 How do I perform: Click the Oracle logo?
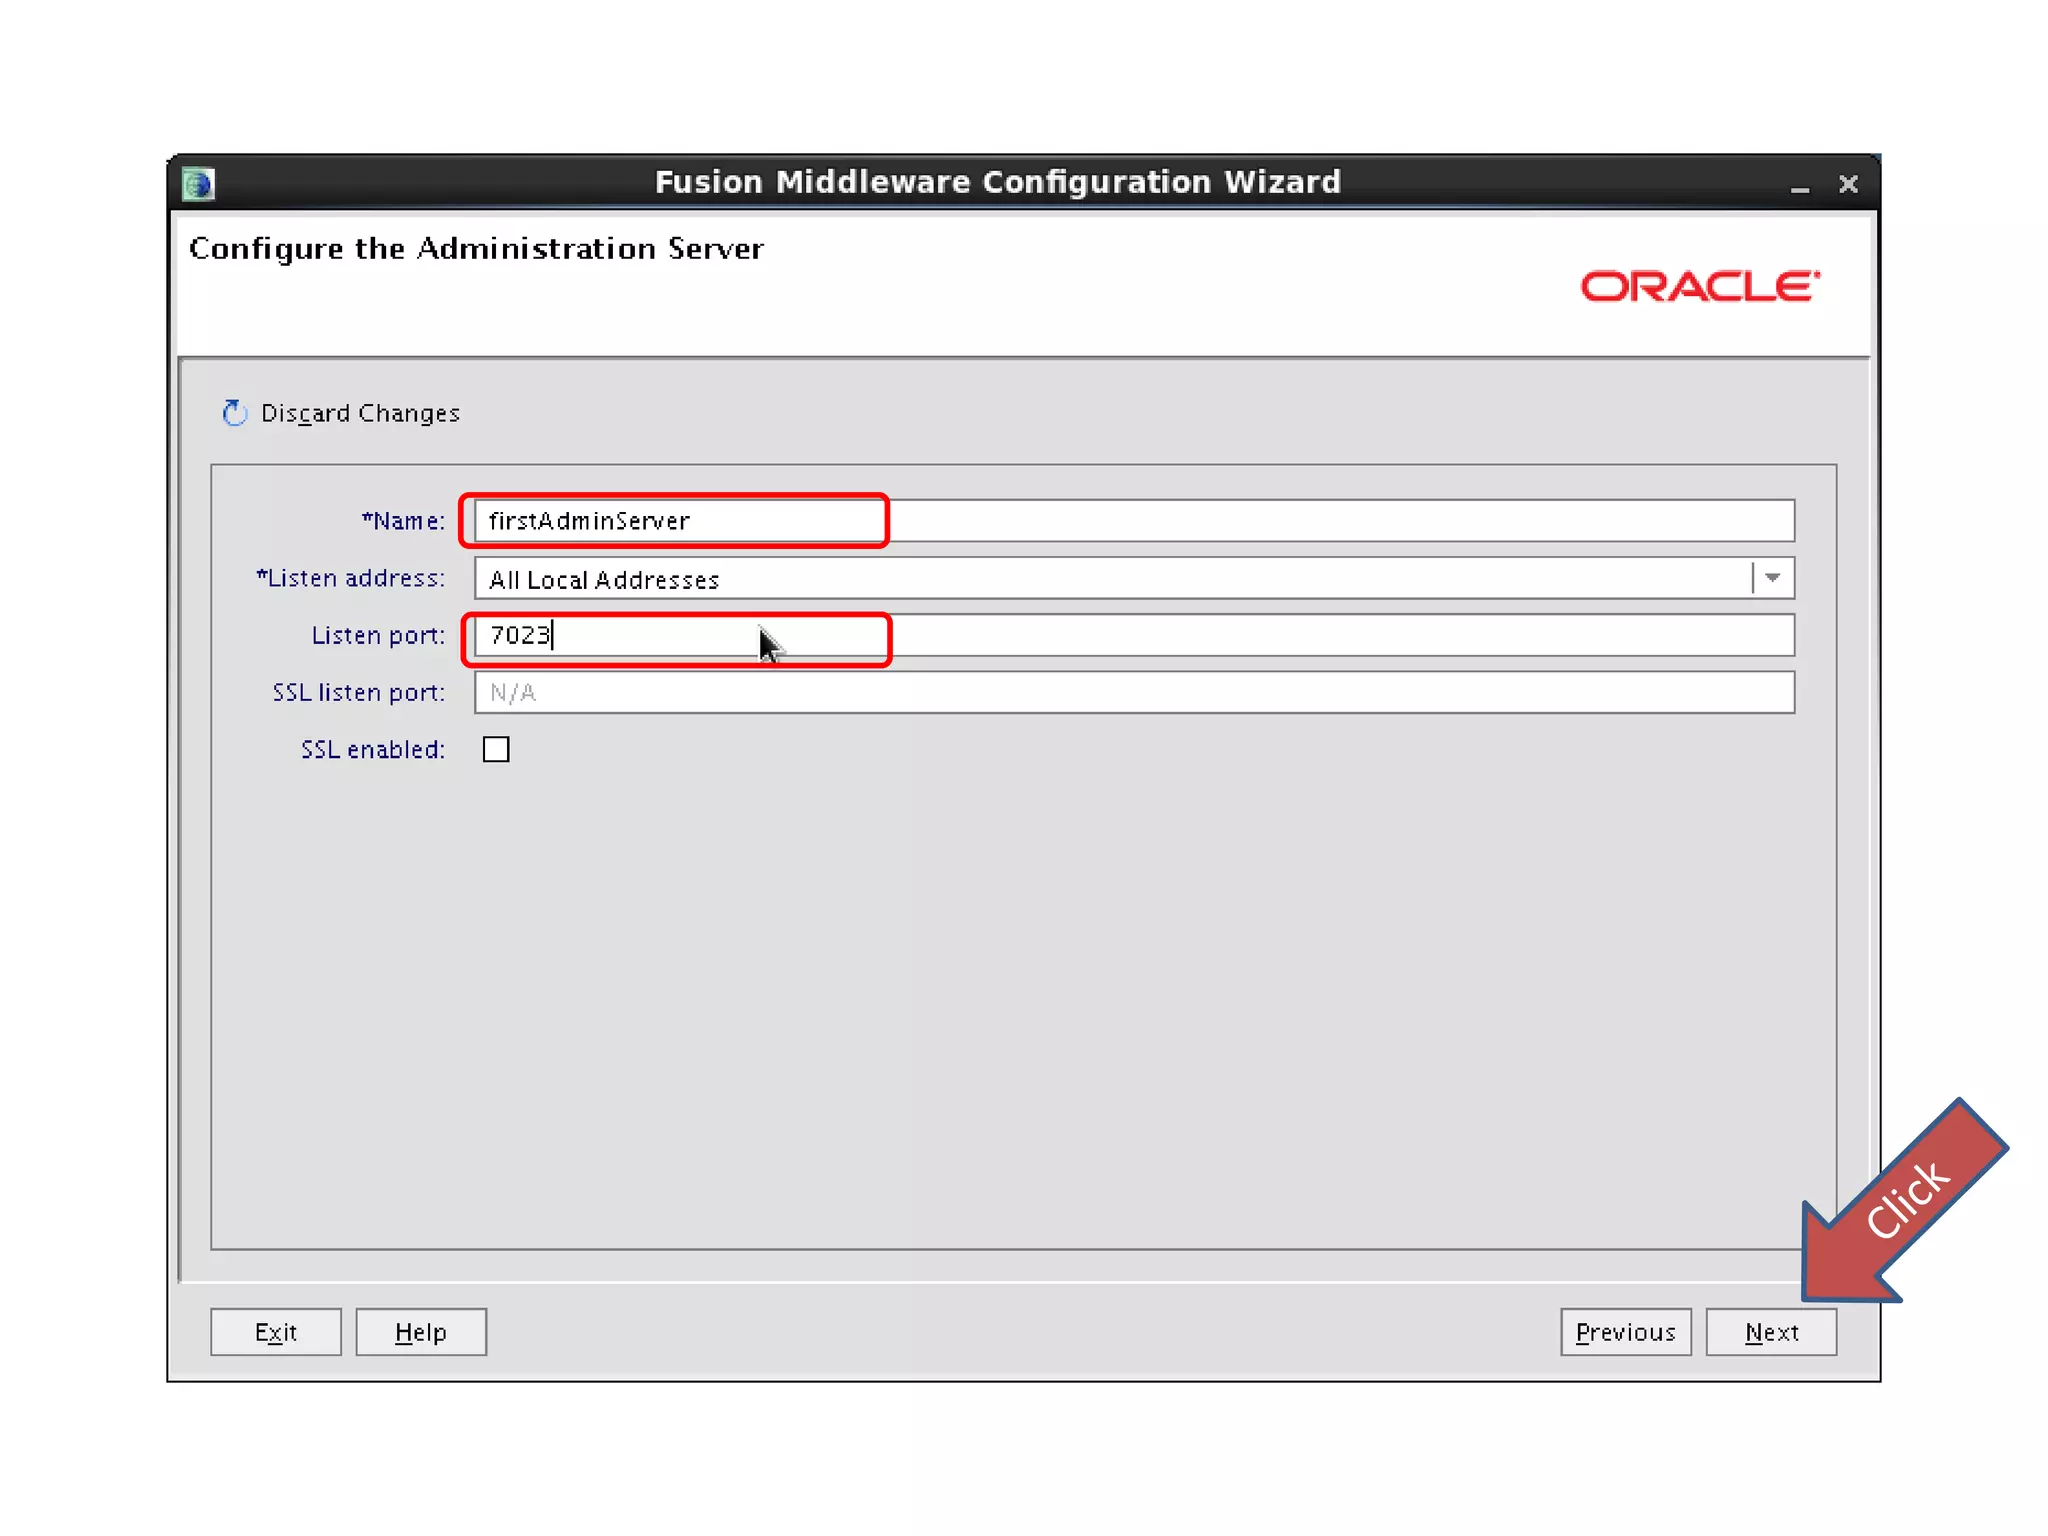[x=1699, y=287]
